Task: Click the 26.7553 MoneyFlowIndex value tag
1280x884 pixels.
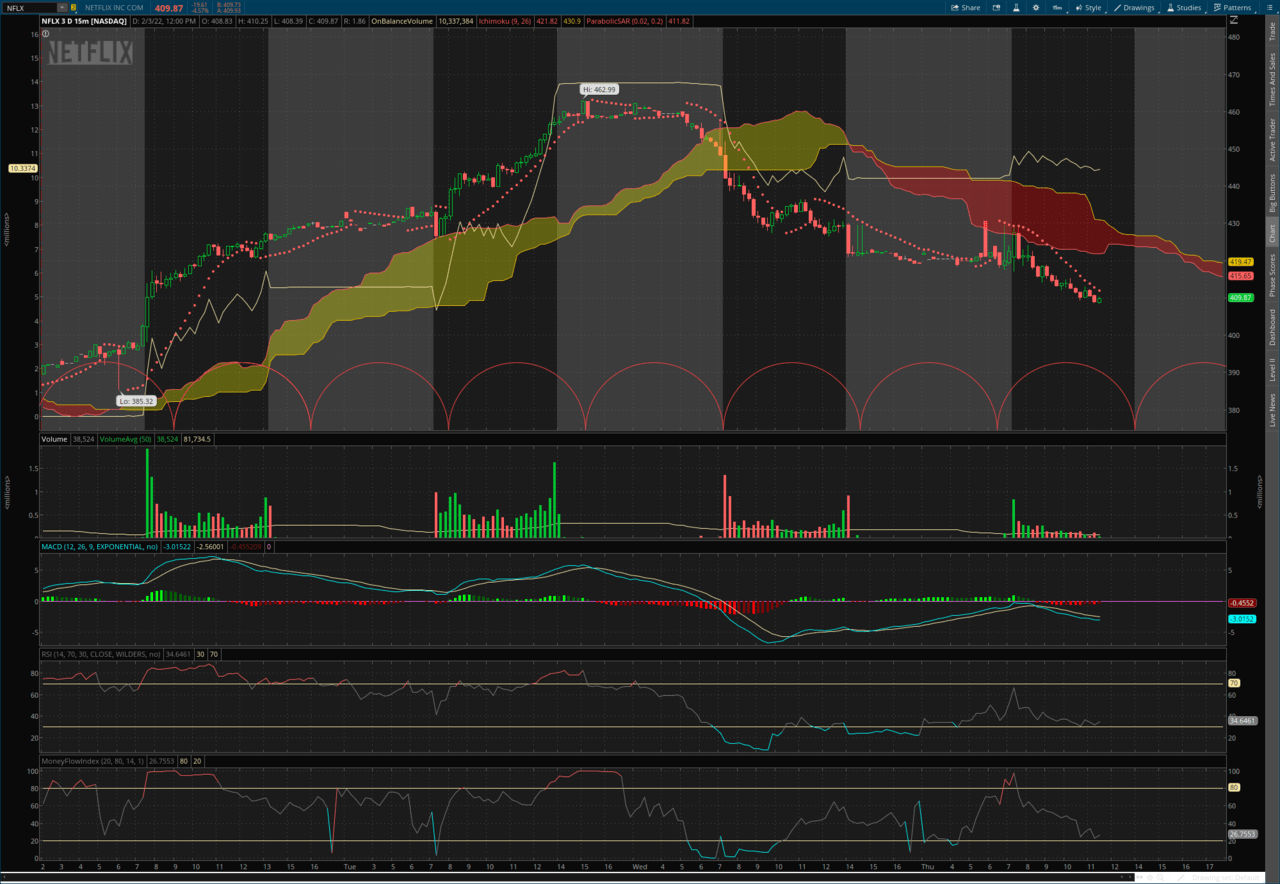Action: (x=1241, y=834)
